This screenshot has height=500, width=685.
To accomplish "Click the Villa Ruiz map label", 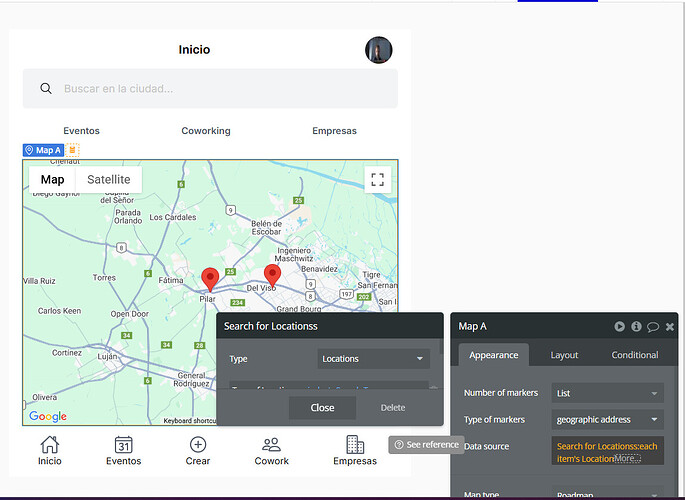I will click(x=39, y=281).
